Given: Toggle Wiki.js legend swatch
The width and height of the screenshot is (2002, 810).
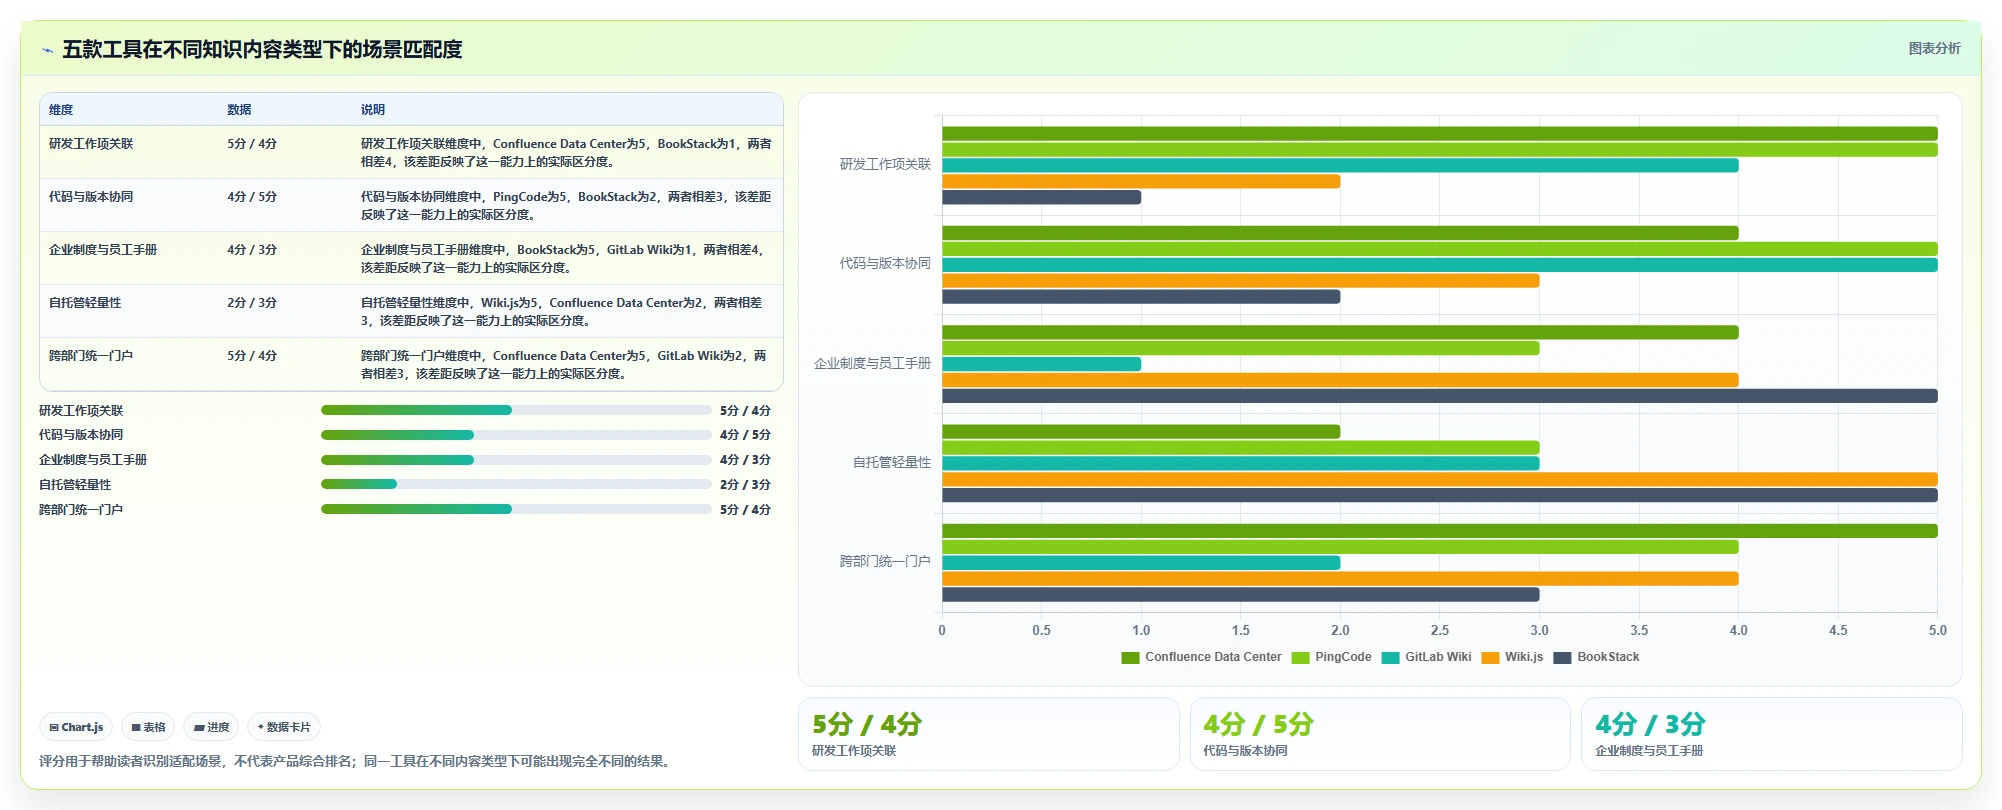Looking at the screenshot, I should (1490, 657).
